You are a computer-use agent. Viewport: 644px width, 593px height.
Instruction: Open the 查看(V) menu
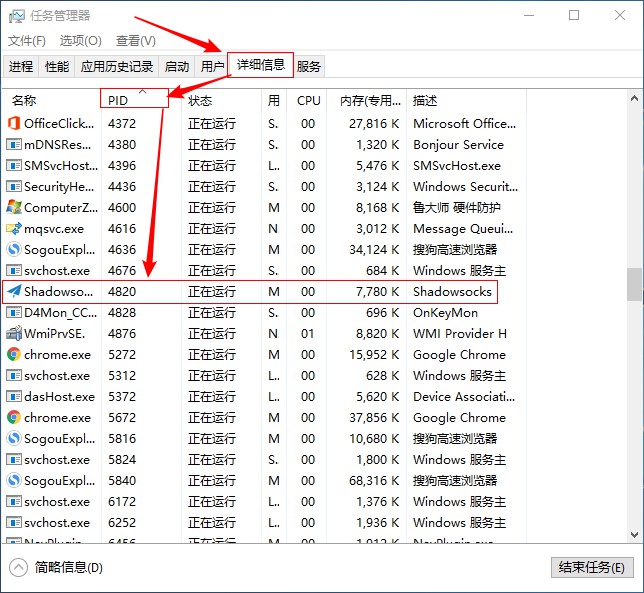pyautogui.click(x=135, y=41)
